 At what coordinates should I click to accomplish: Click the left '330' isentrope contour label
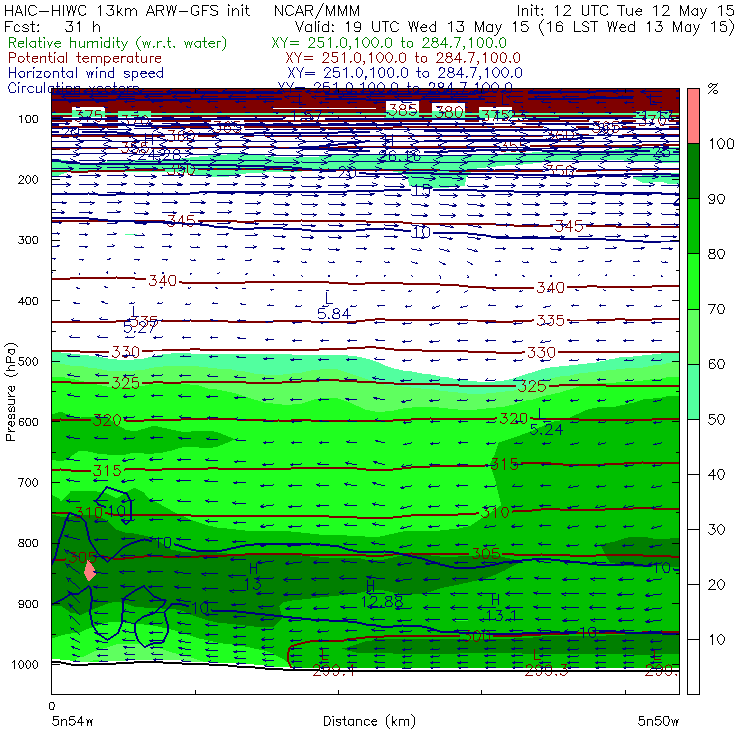(126, 352)
